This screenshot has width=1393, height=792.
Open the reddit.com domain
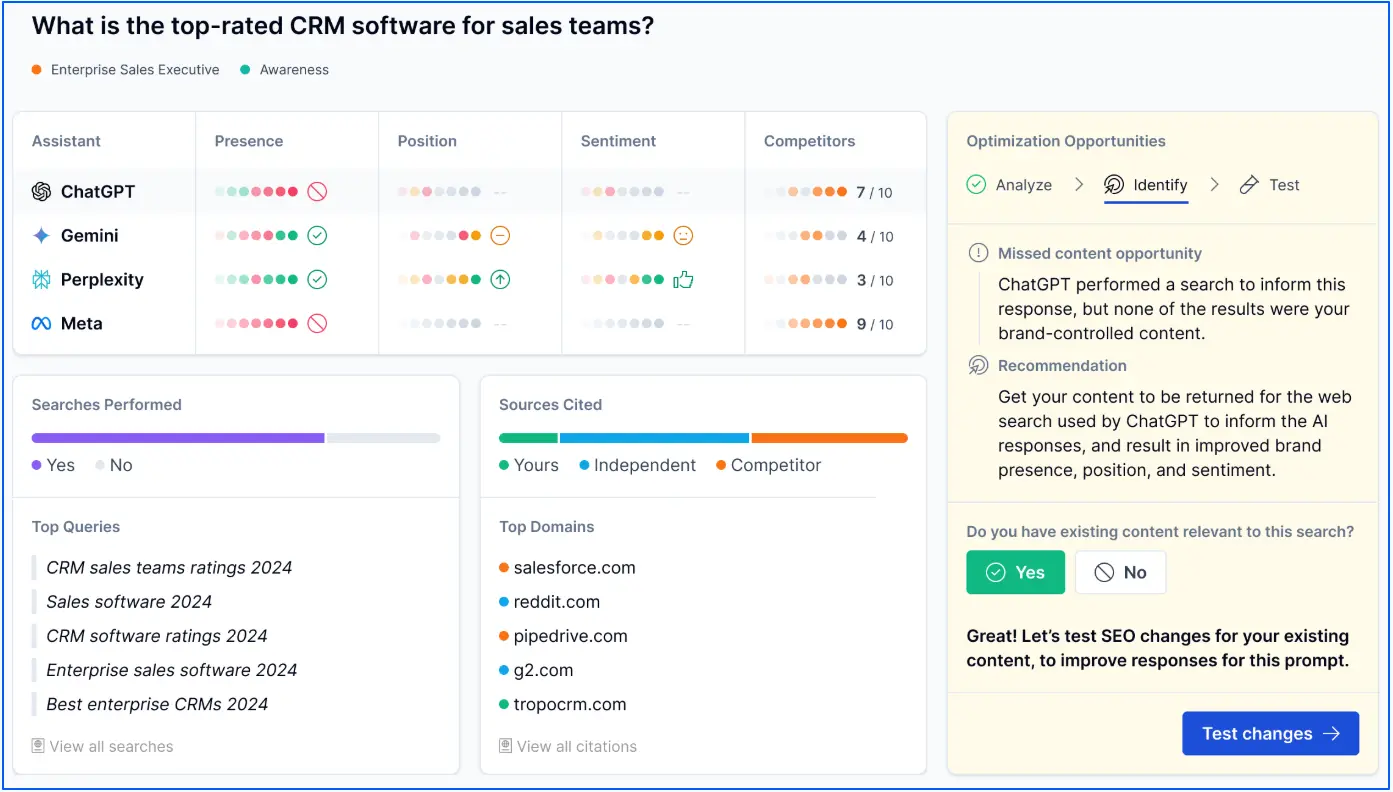click(x=550, y=602)
